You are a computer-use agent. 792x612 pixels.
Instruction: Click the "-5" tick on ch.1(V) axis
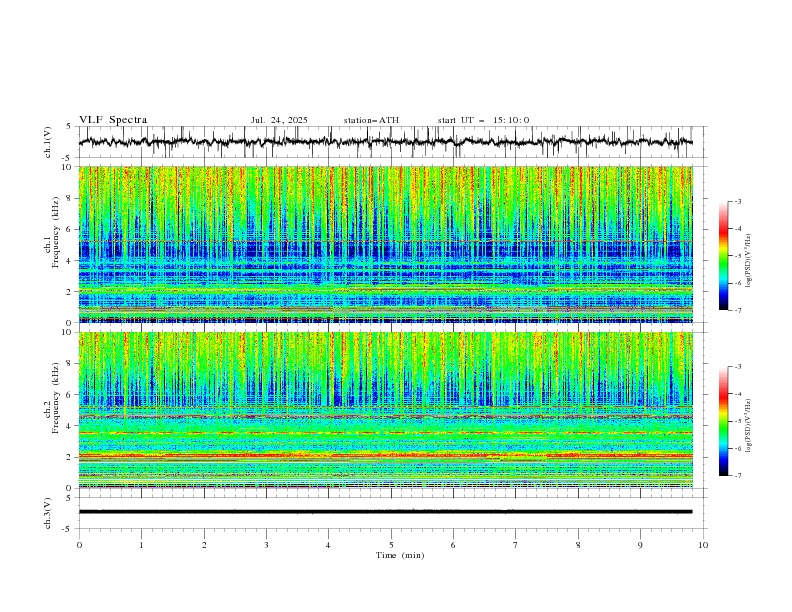tap(67, 158)
